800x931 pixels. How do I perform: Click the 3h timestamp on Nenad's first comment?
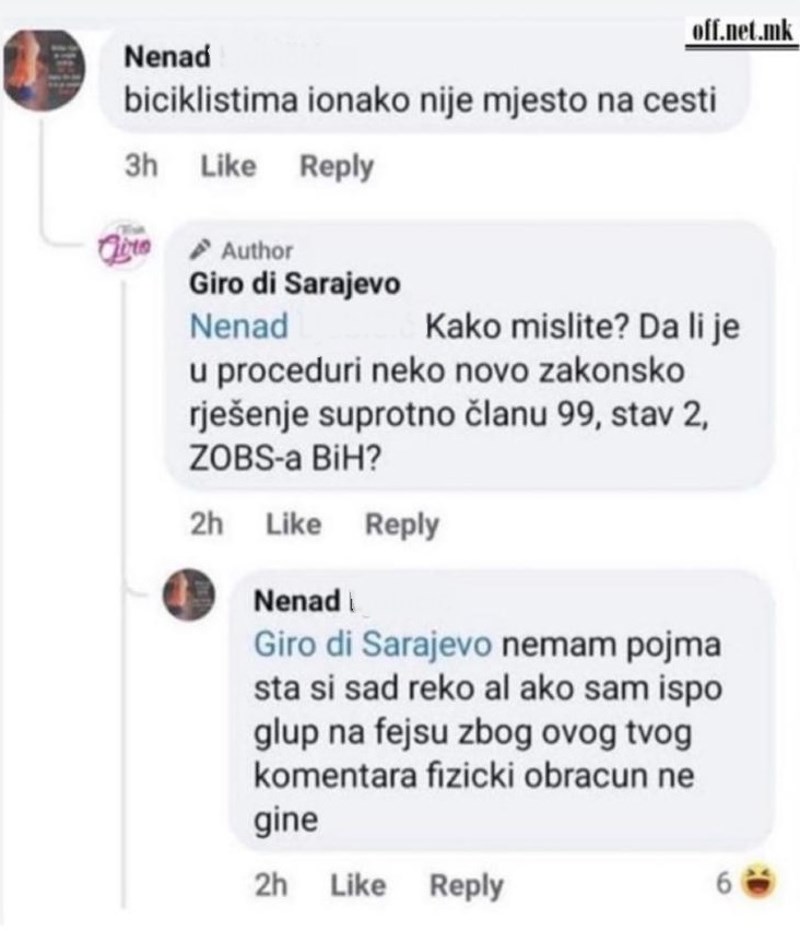[143, 166]
